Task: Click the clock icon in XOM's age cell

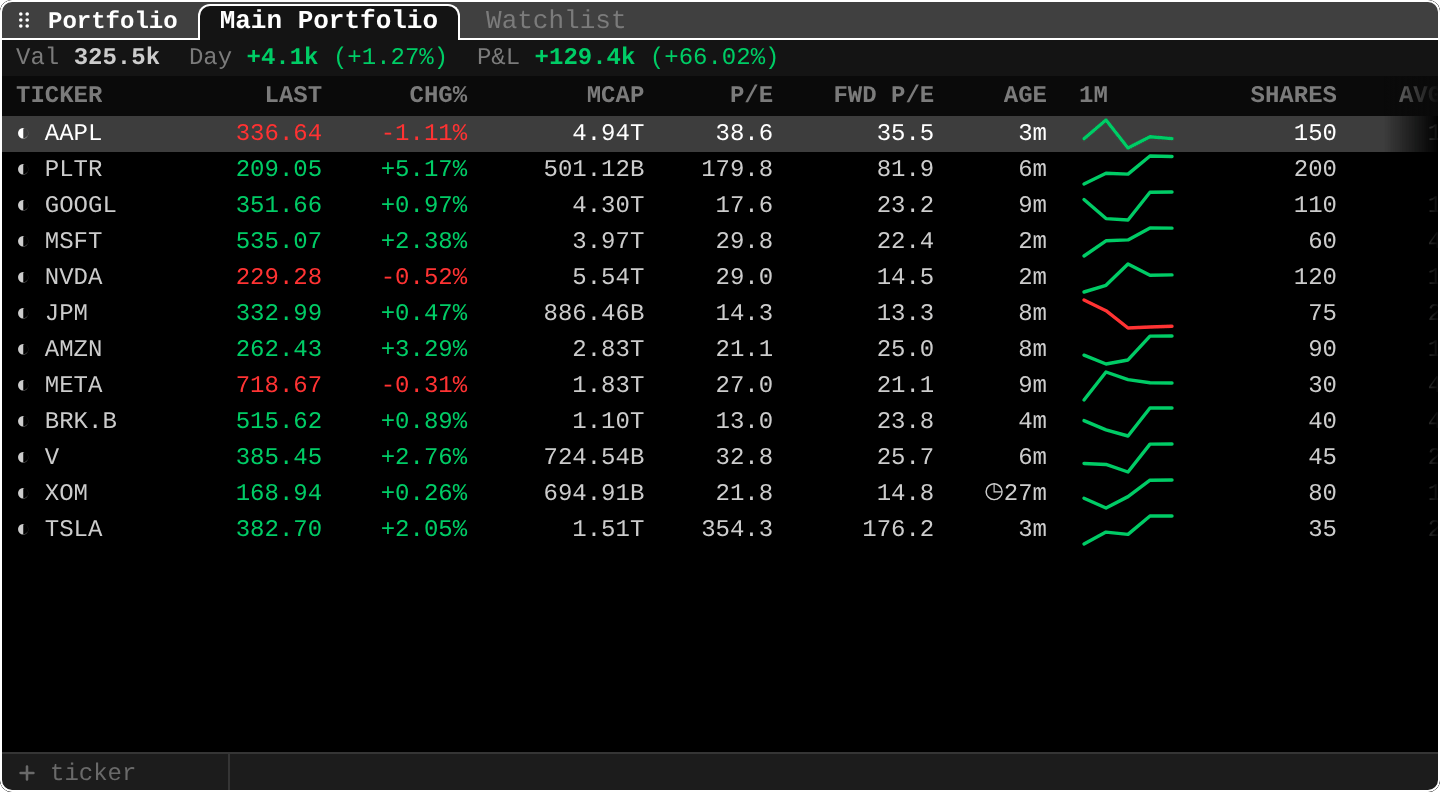Action: pos(994,492)
